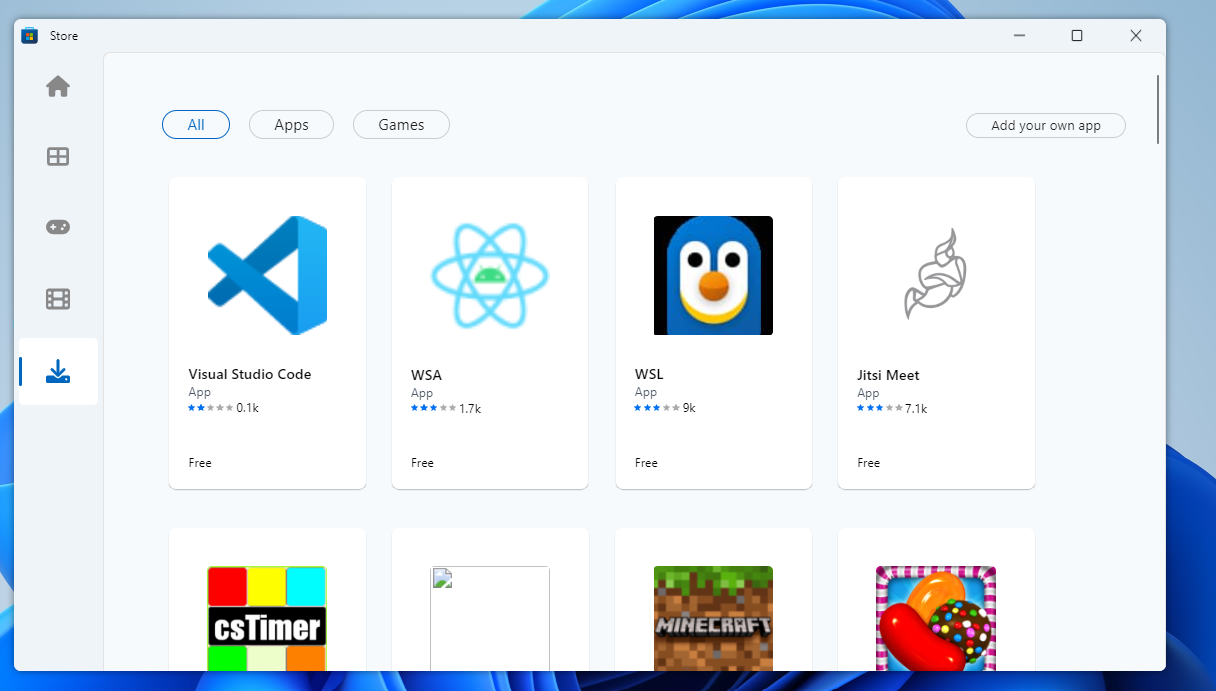Click the WSA atom icon
This screenshot has height=691, width=1216.
(x=490, y=275)
